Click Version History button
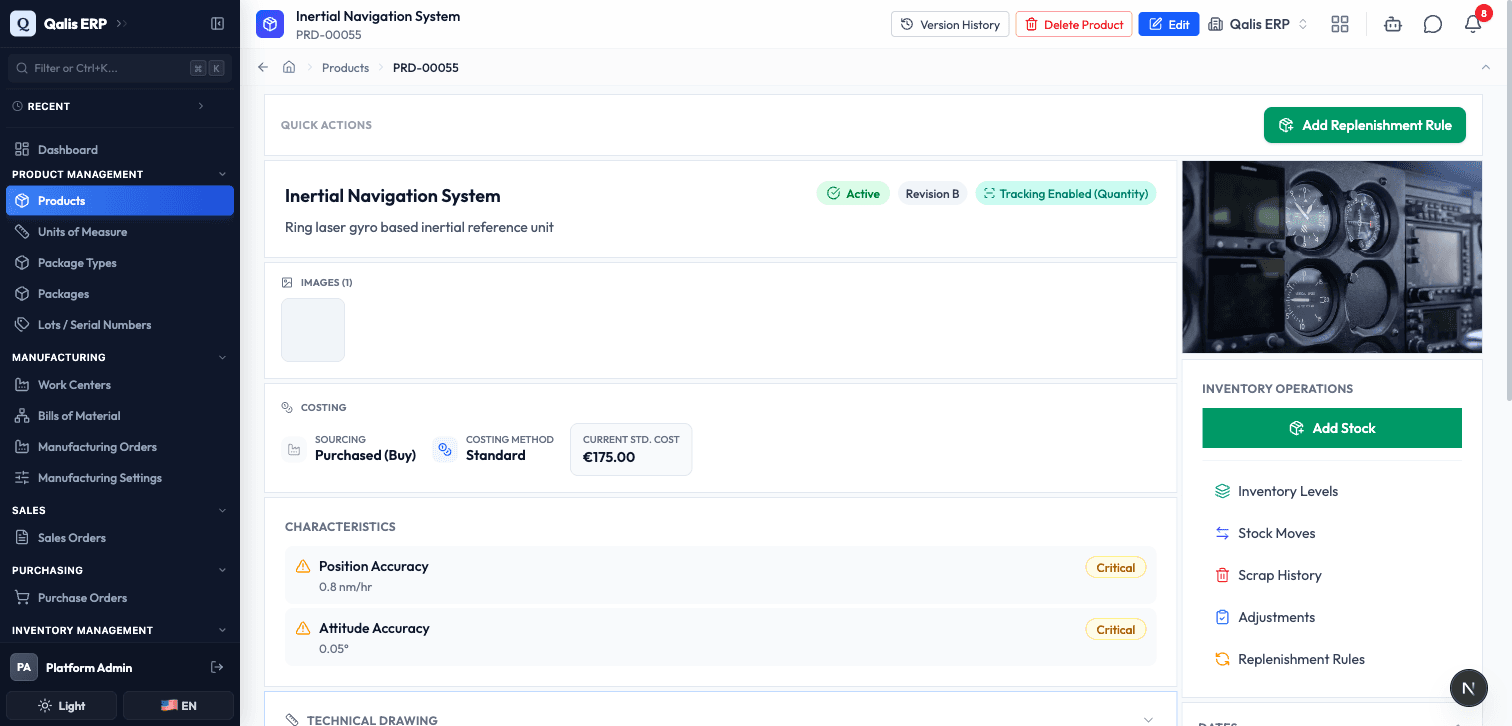This screenshot has height=726, width=1512. [x=950, y=24]
